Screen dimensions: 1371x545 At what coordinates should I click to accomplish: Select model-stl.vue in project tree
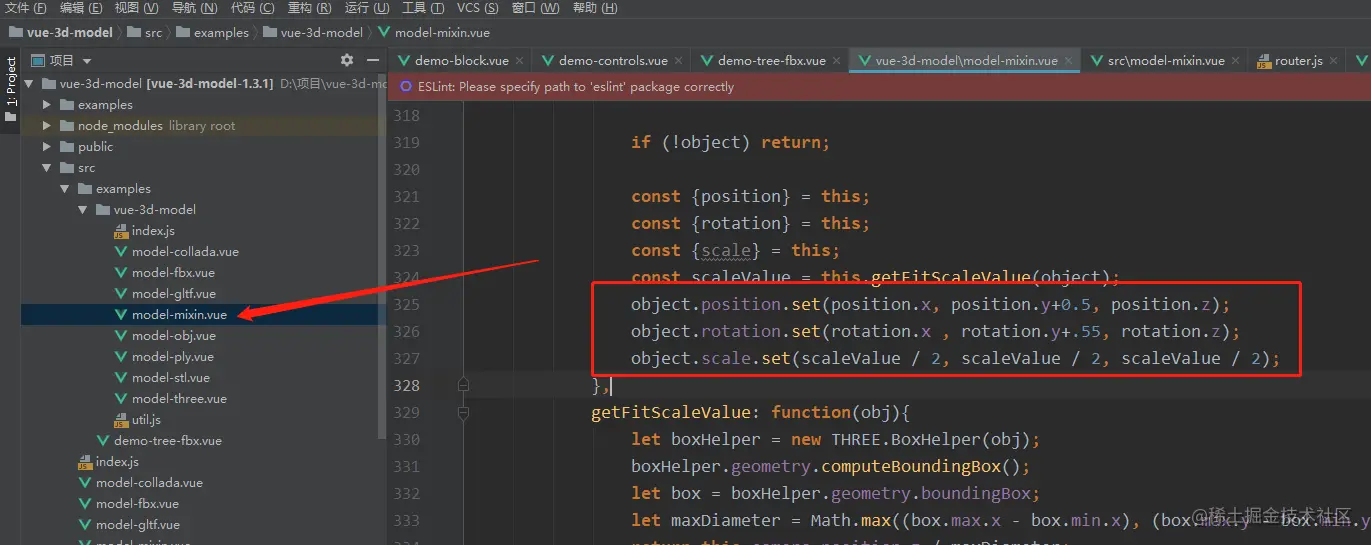[171, 378]
